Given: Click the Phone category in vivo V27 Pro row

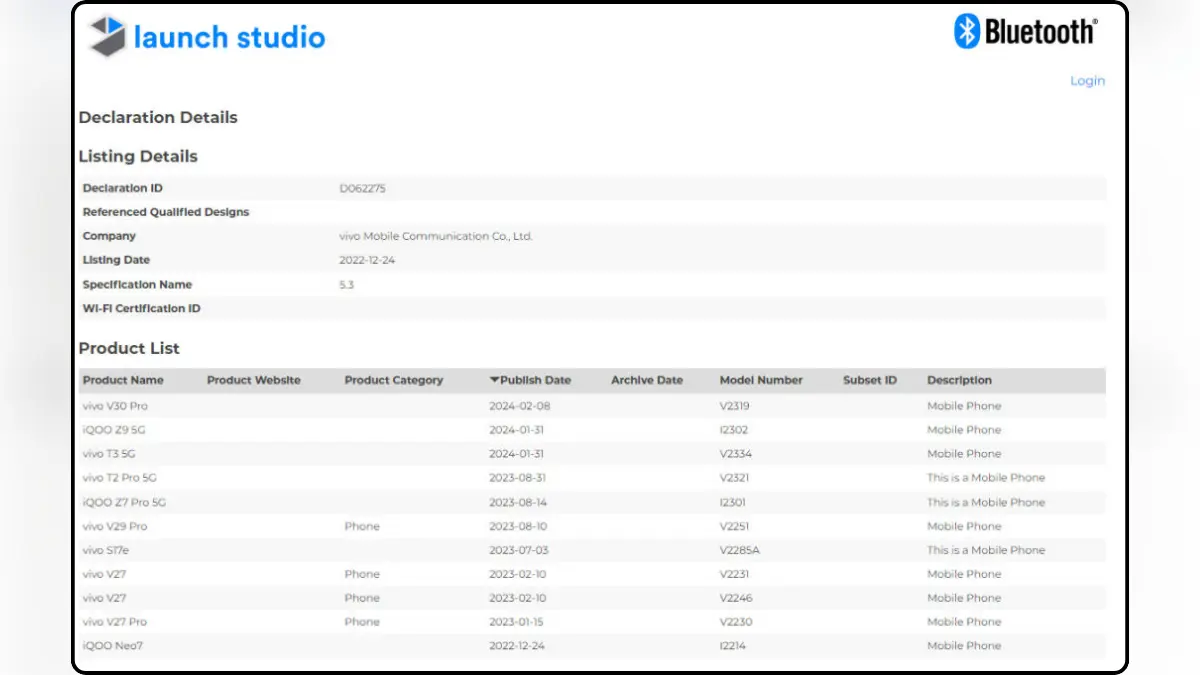Looking at the screenshot, I should (362, 622).
